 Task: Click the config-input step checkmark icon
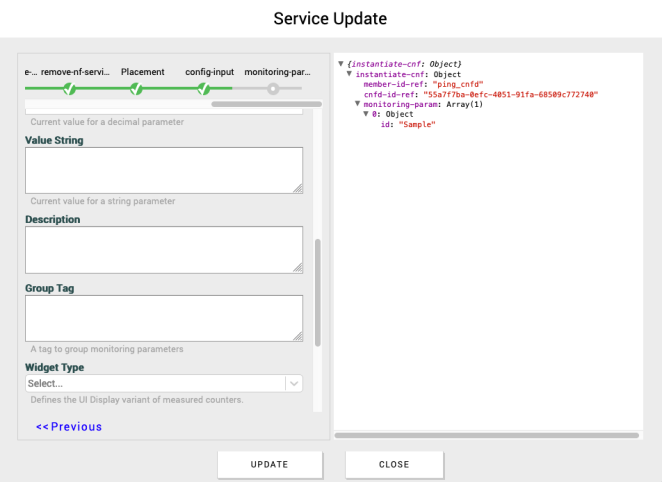coord(203,89)
